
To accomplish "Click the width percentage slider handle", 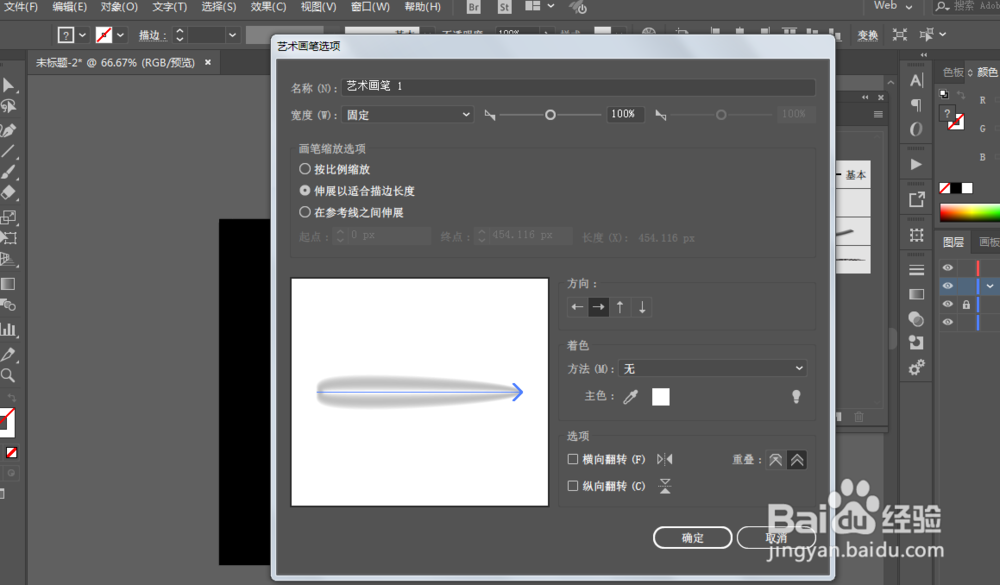I will pos(550,115).
